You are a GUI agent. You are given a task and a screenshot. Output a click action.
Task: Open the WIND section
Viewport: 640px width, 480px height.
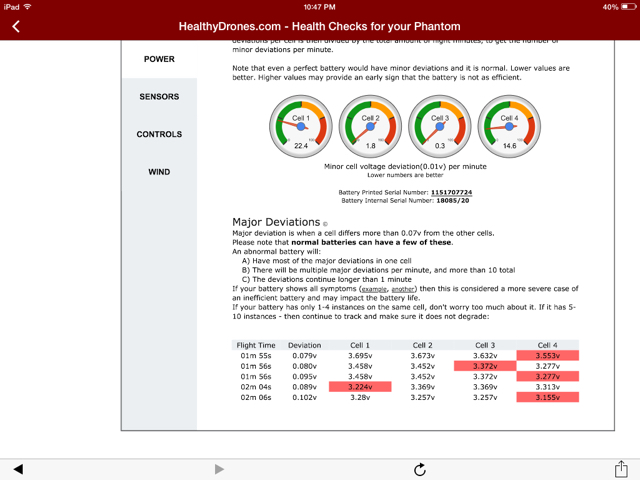(159, 172)
